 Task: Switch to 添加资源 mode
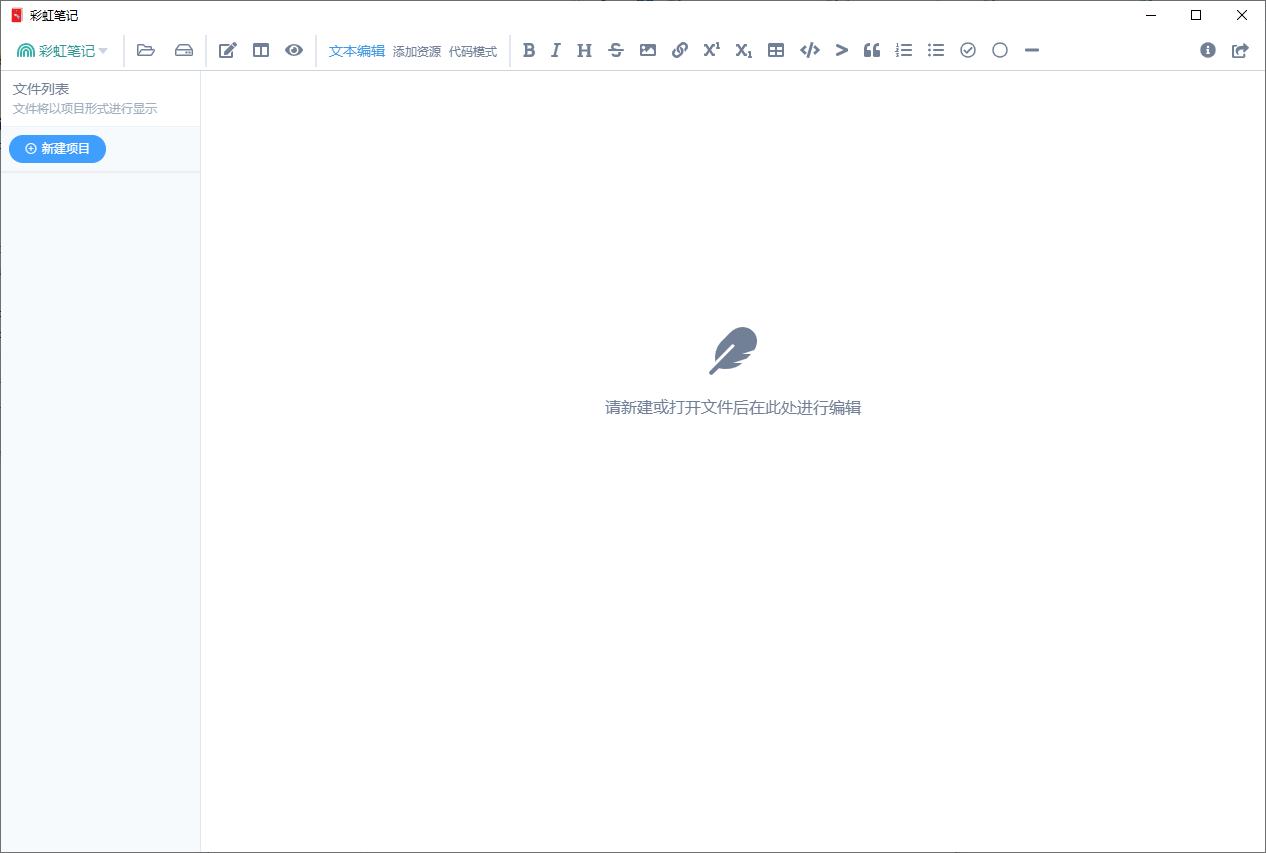coord(420,51)
